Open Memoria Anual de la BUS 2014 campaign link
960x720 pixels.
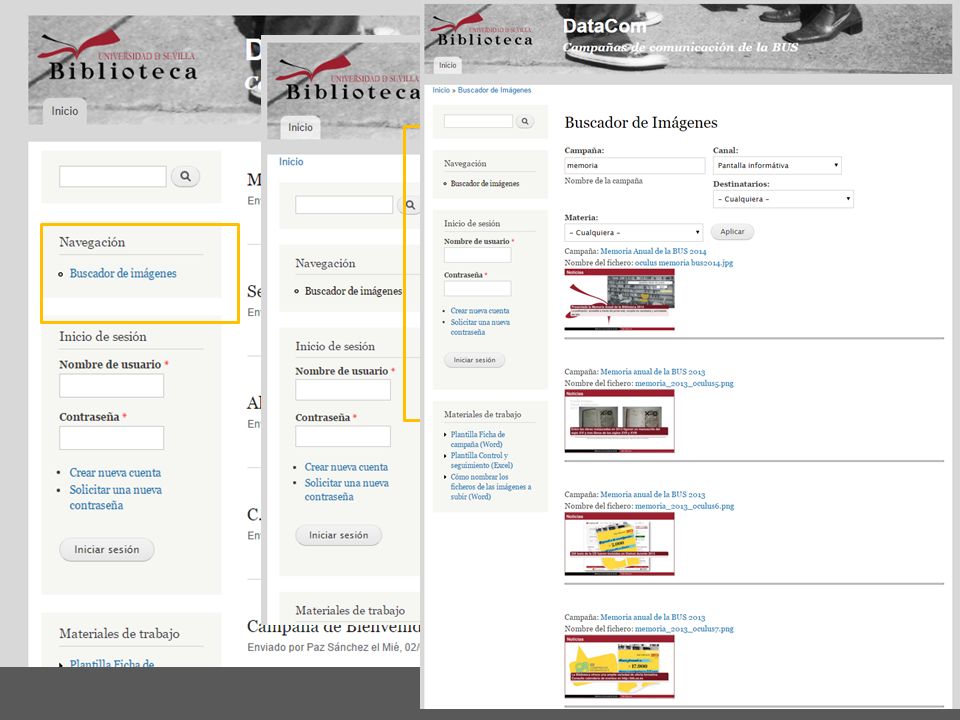653,251
